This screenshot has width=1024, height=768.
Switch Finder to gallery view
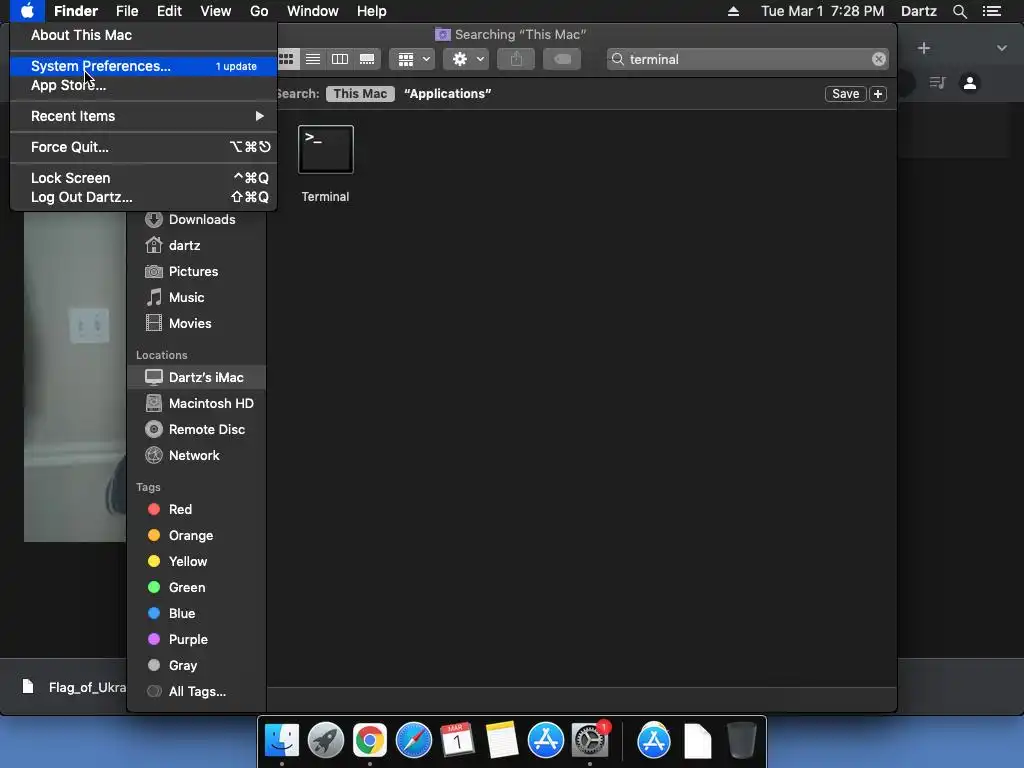click(367, 59)
